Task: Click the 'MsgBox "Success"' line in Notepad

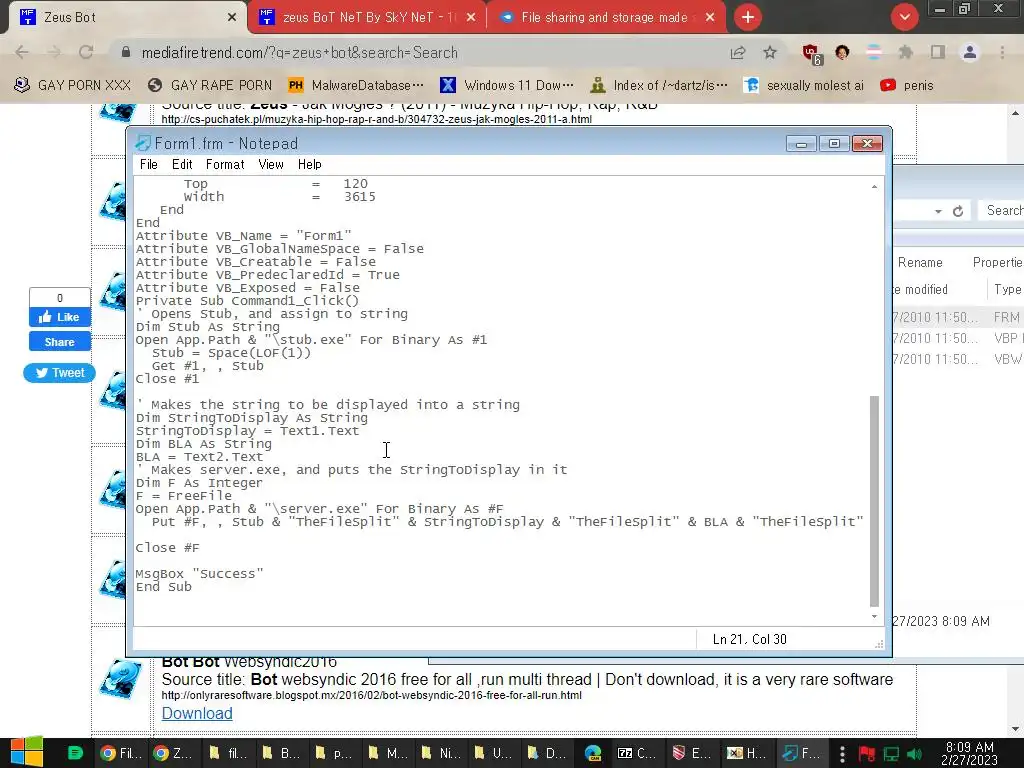Action: pos(199,574)
